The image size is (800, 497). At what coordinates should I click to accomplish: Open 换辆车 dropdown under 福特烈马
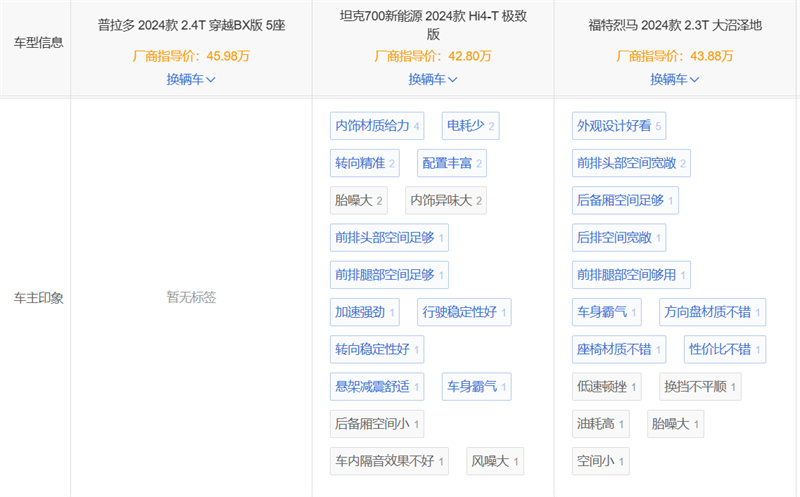[x=674, y=79]
